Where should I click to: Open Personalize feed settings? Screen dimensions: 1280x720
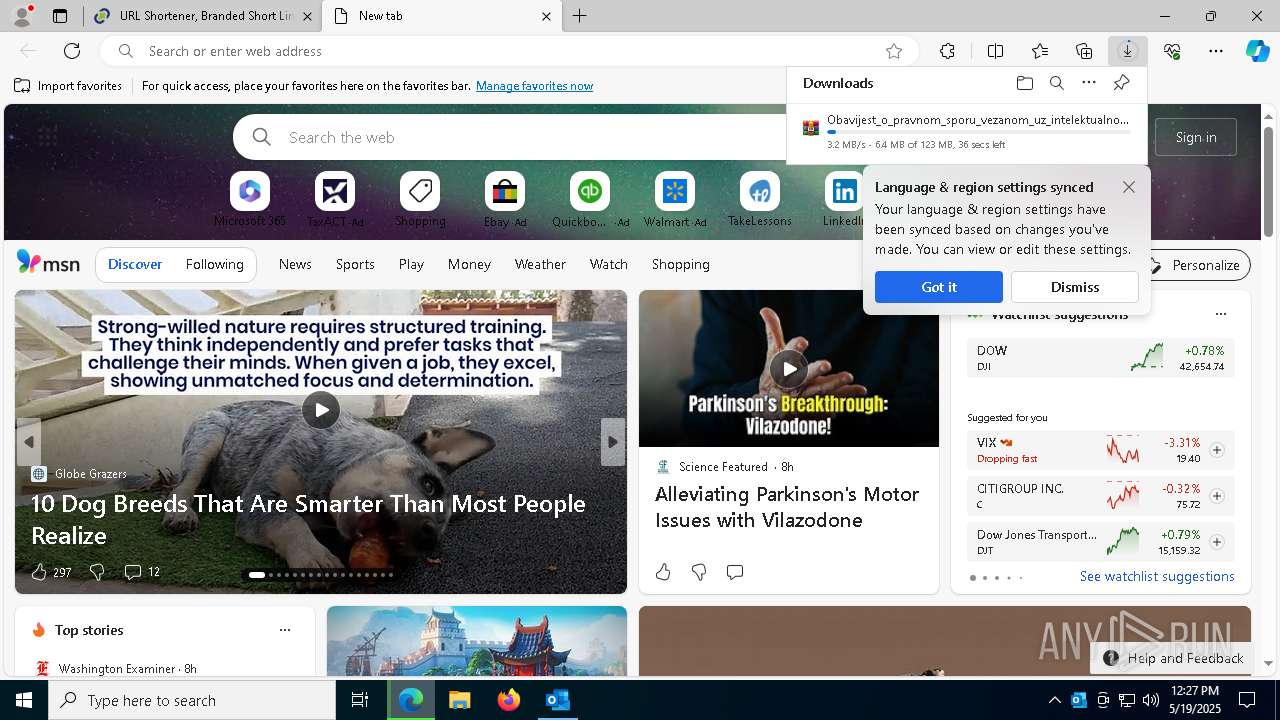(1196, 265)
